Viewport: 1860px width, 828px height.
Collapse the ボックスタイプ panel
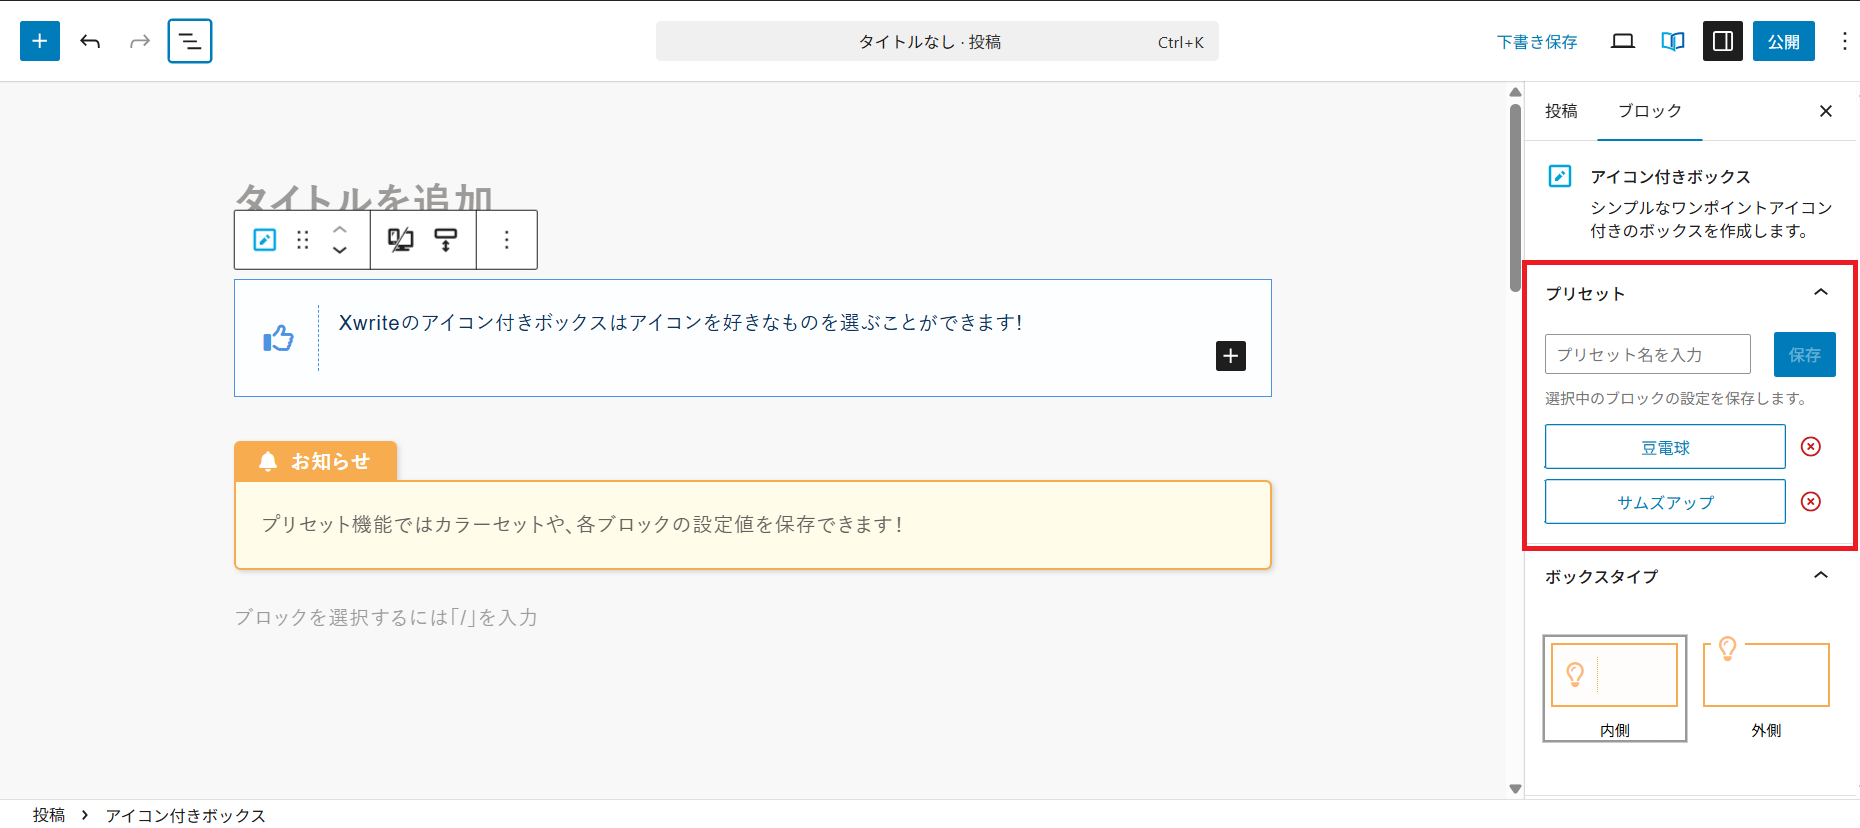pos(1820,576)
